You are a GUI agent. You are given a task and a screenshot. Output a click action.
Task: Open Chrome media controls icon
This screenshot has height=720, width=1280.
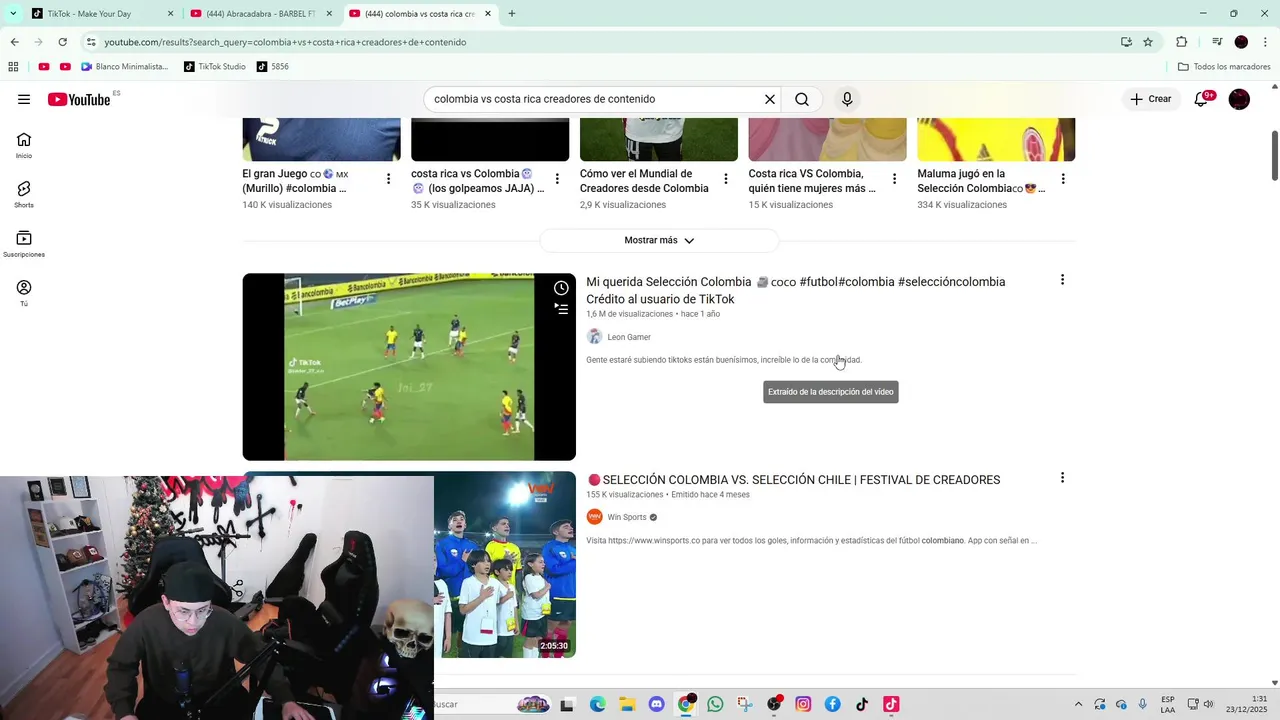point(1217,42)
